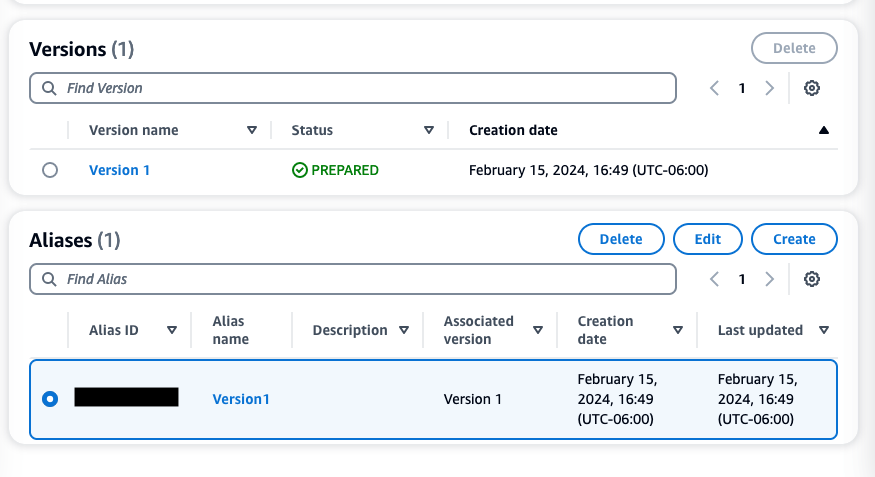Sort by Status column arrow

click(x=429, y=130)
